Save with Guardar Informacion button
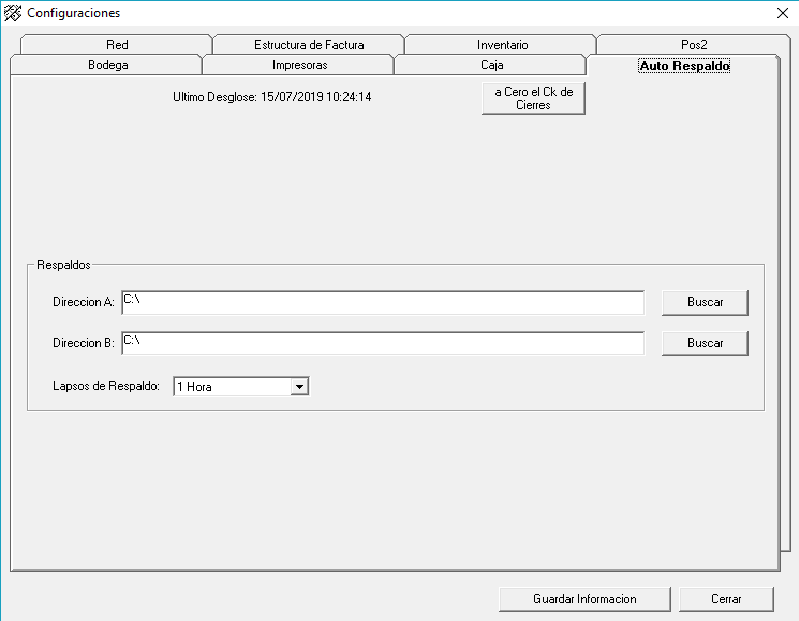The width and height of the screenshot is (799, 621). pyautogui.click(x=585, y=599)
